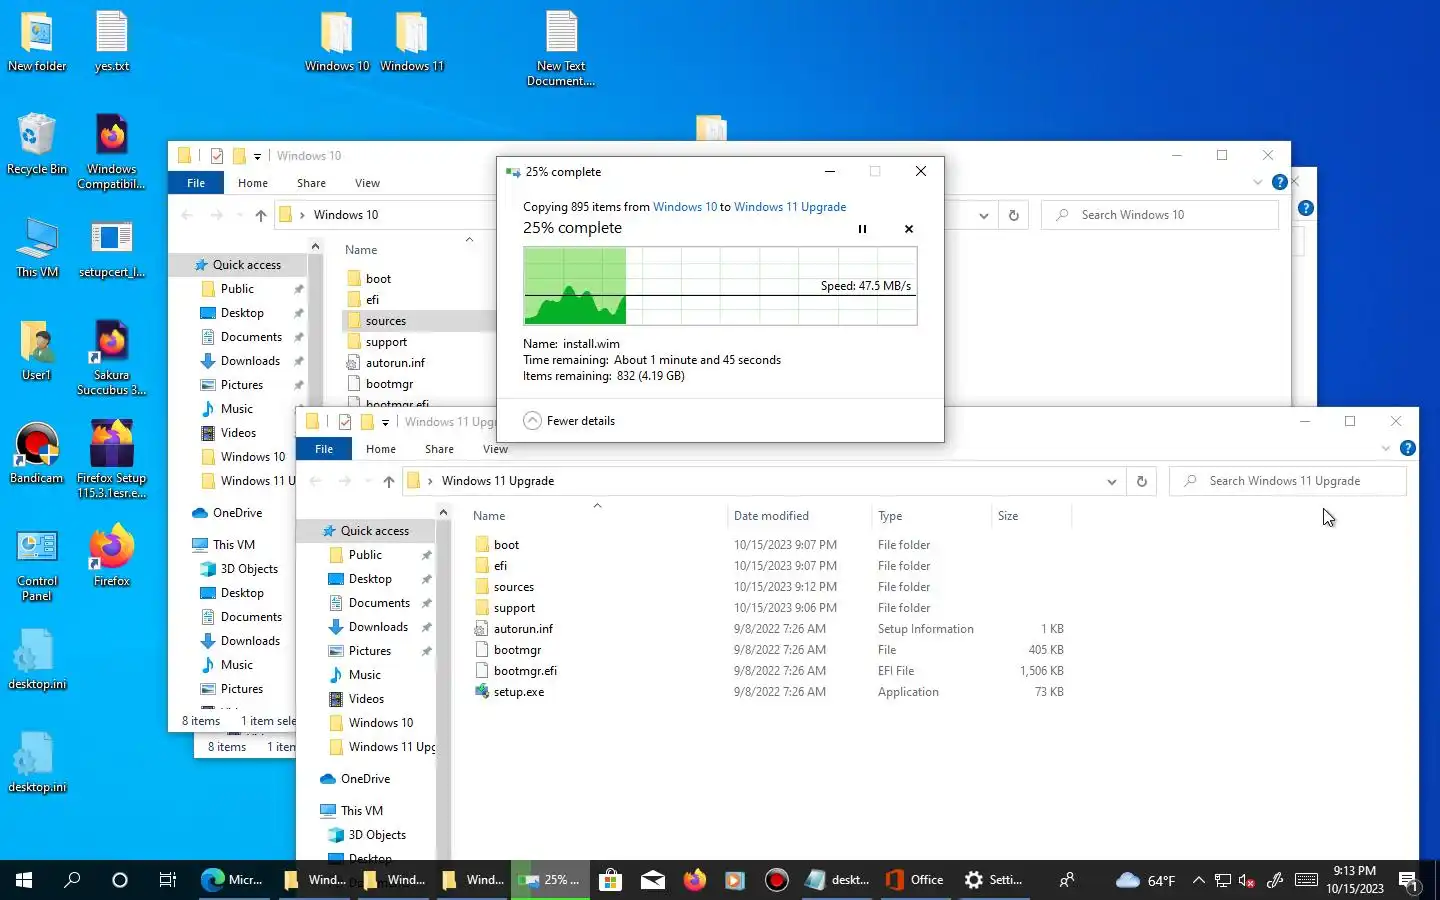Select Control Panel desktop icon
Image resolution: width=1440 pixels, height=900 pixels.
[x=37, y=565]
